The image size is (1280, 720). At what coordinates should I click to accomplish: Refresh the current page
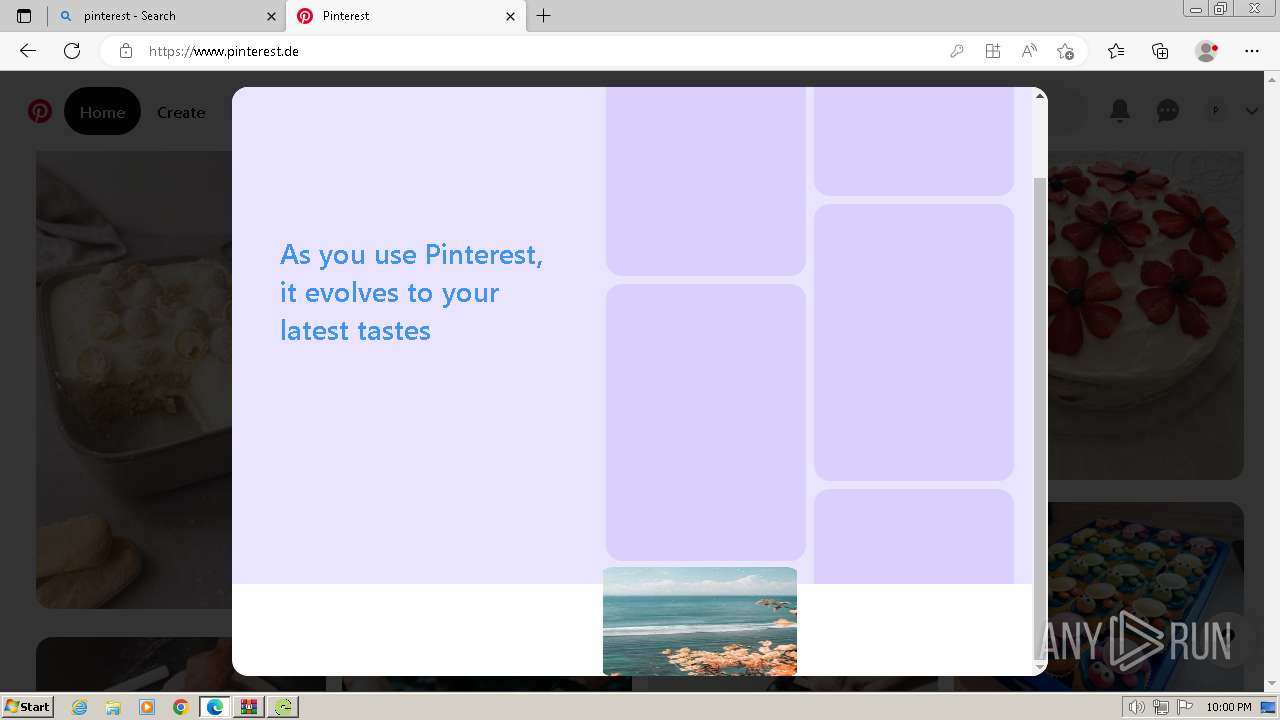click(x=72, y=51)
